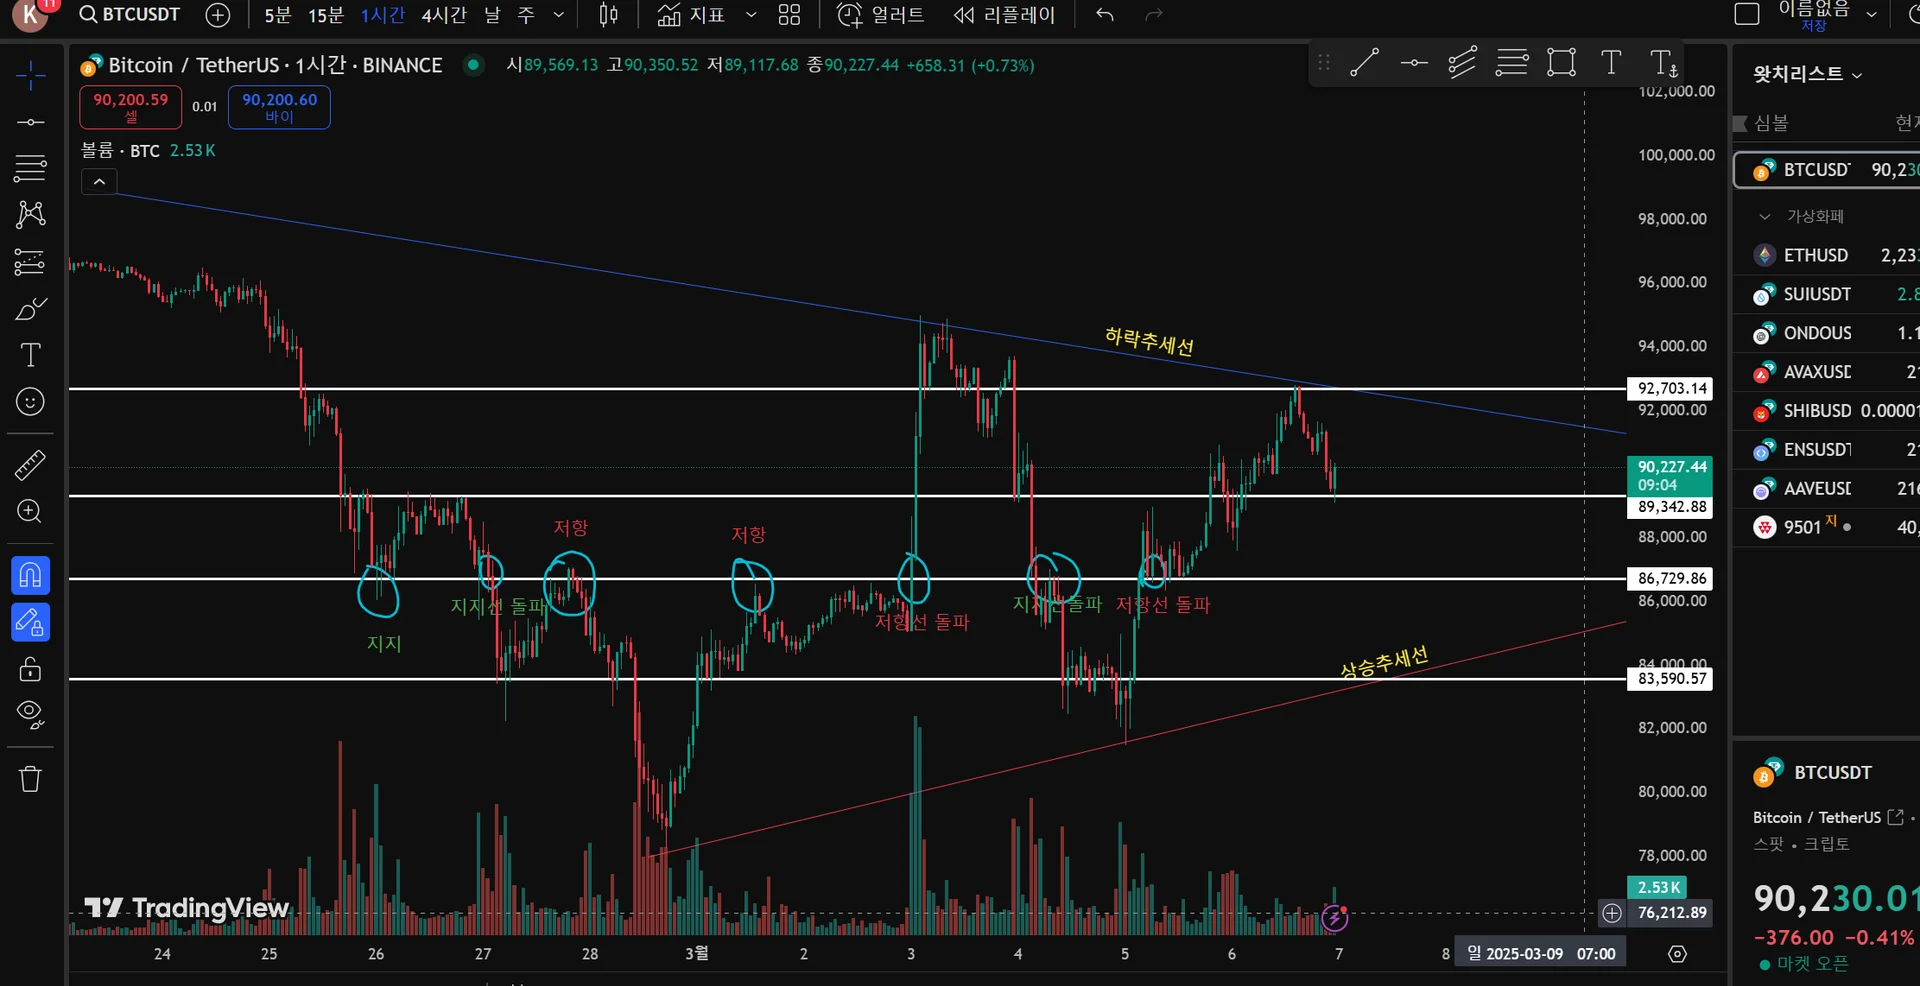Select the text tool in left sidebar
Screen dimensions: 1920x986
pyautogui.click(x=30, y=355)
